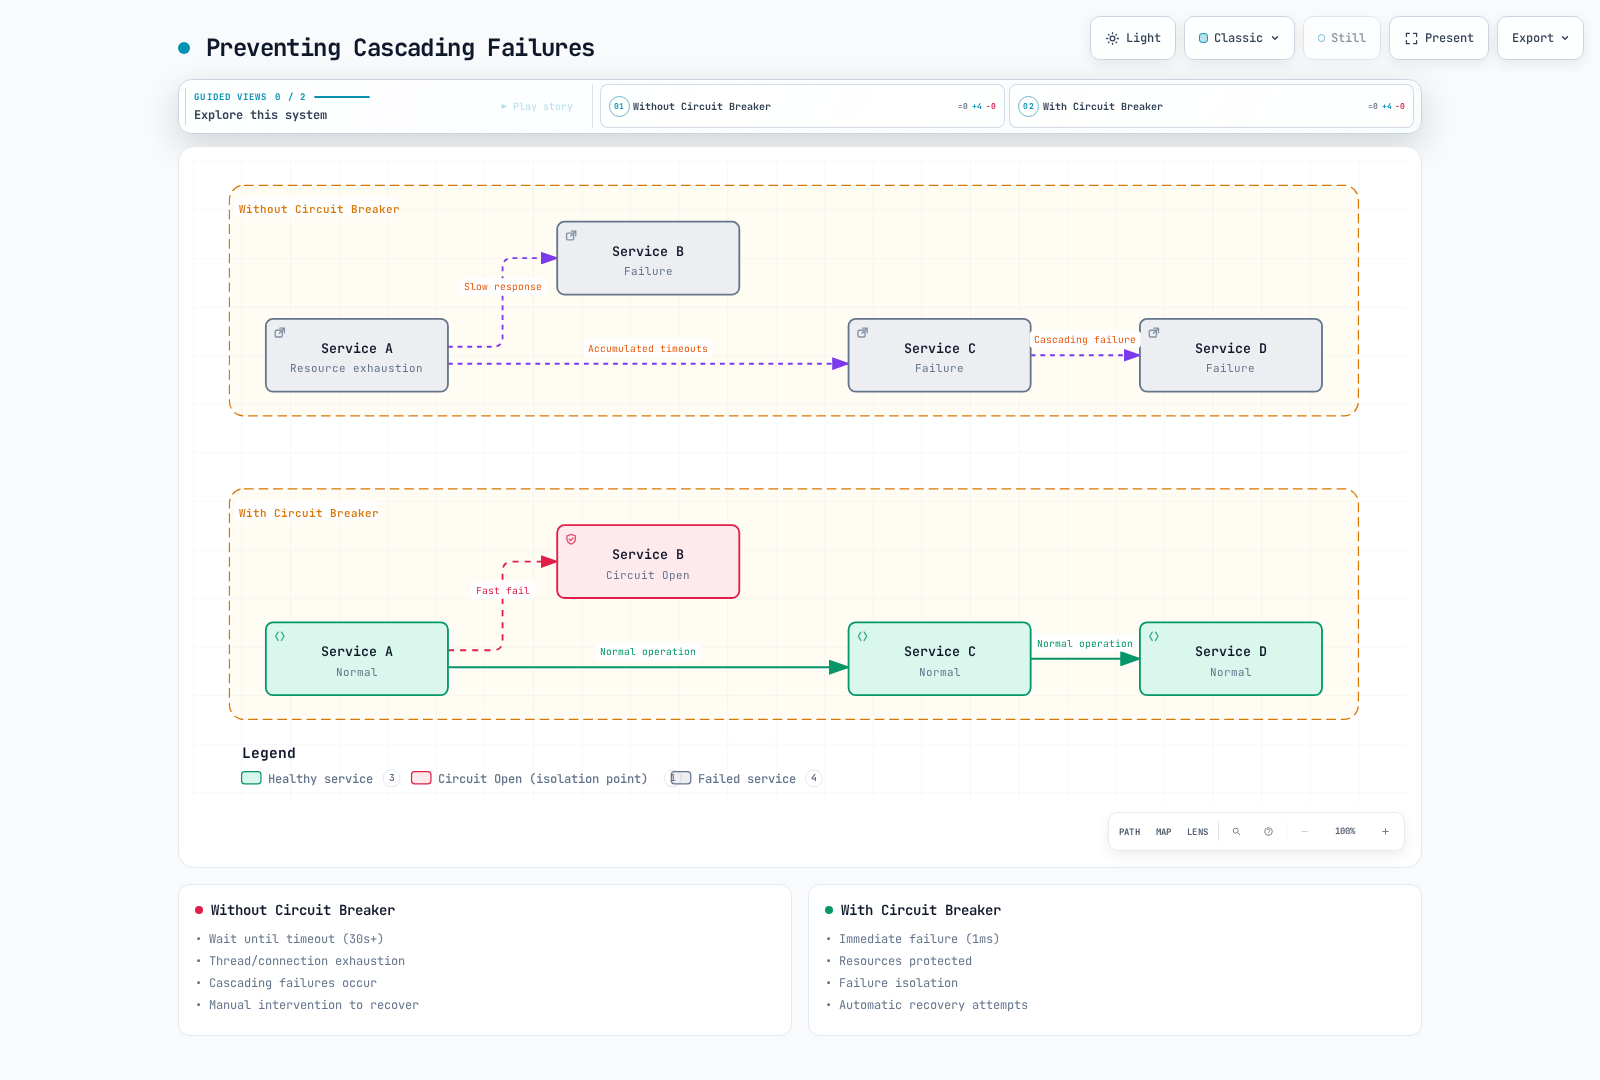Image resolution: width=1600 pixels, height=1080 pixels.
Task: Click code icon on Normal Service A node
Action: coord(280,636)
